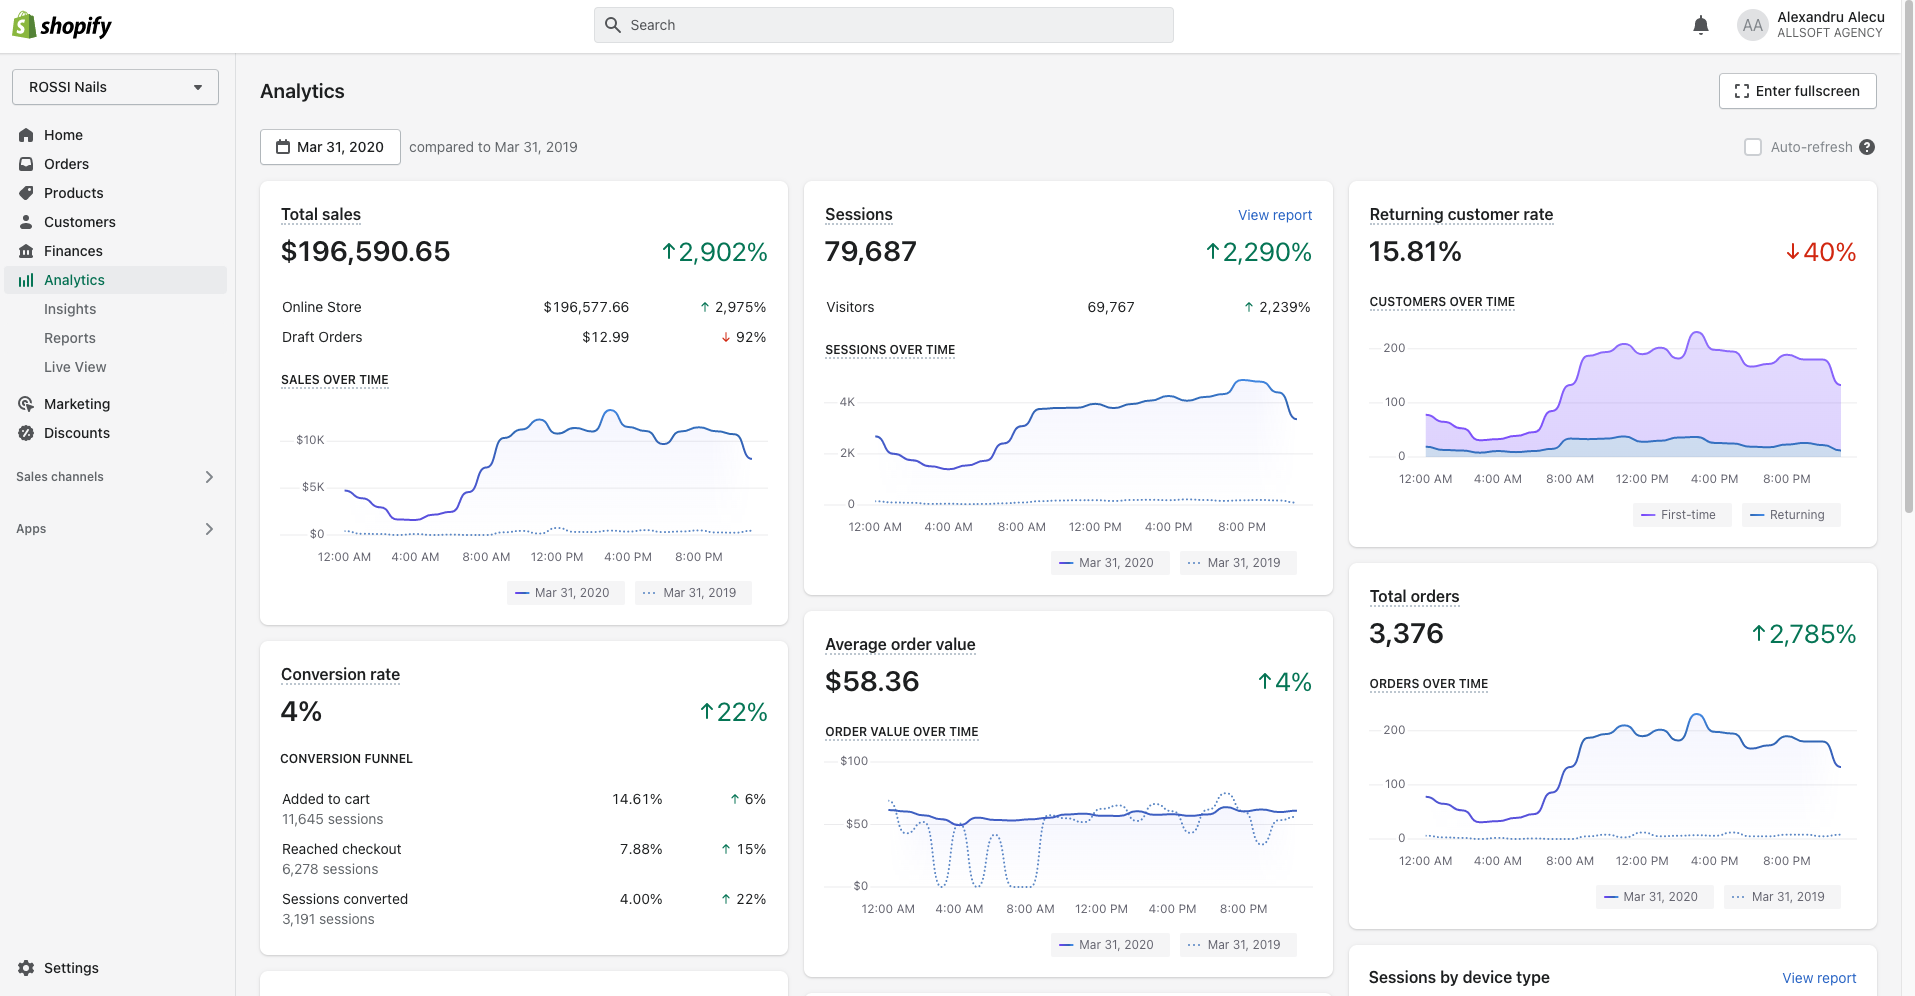
Task: Toggle Mar 31, 2019 legend in Total orders chart
Action: coord(1782,897)
